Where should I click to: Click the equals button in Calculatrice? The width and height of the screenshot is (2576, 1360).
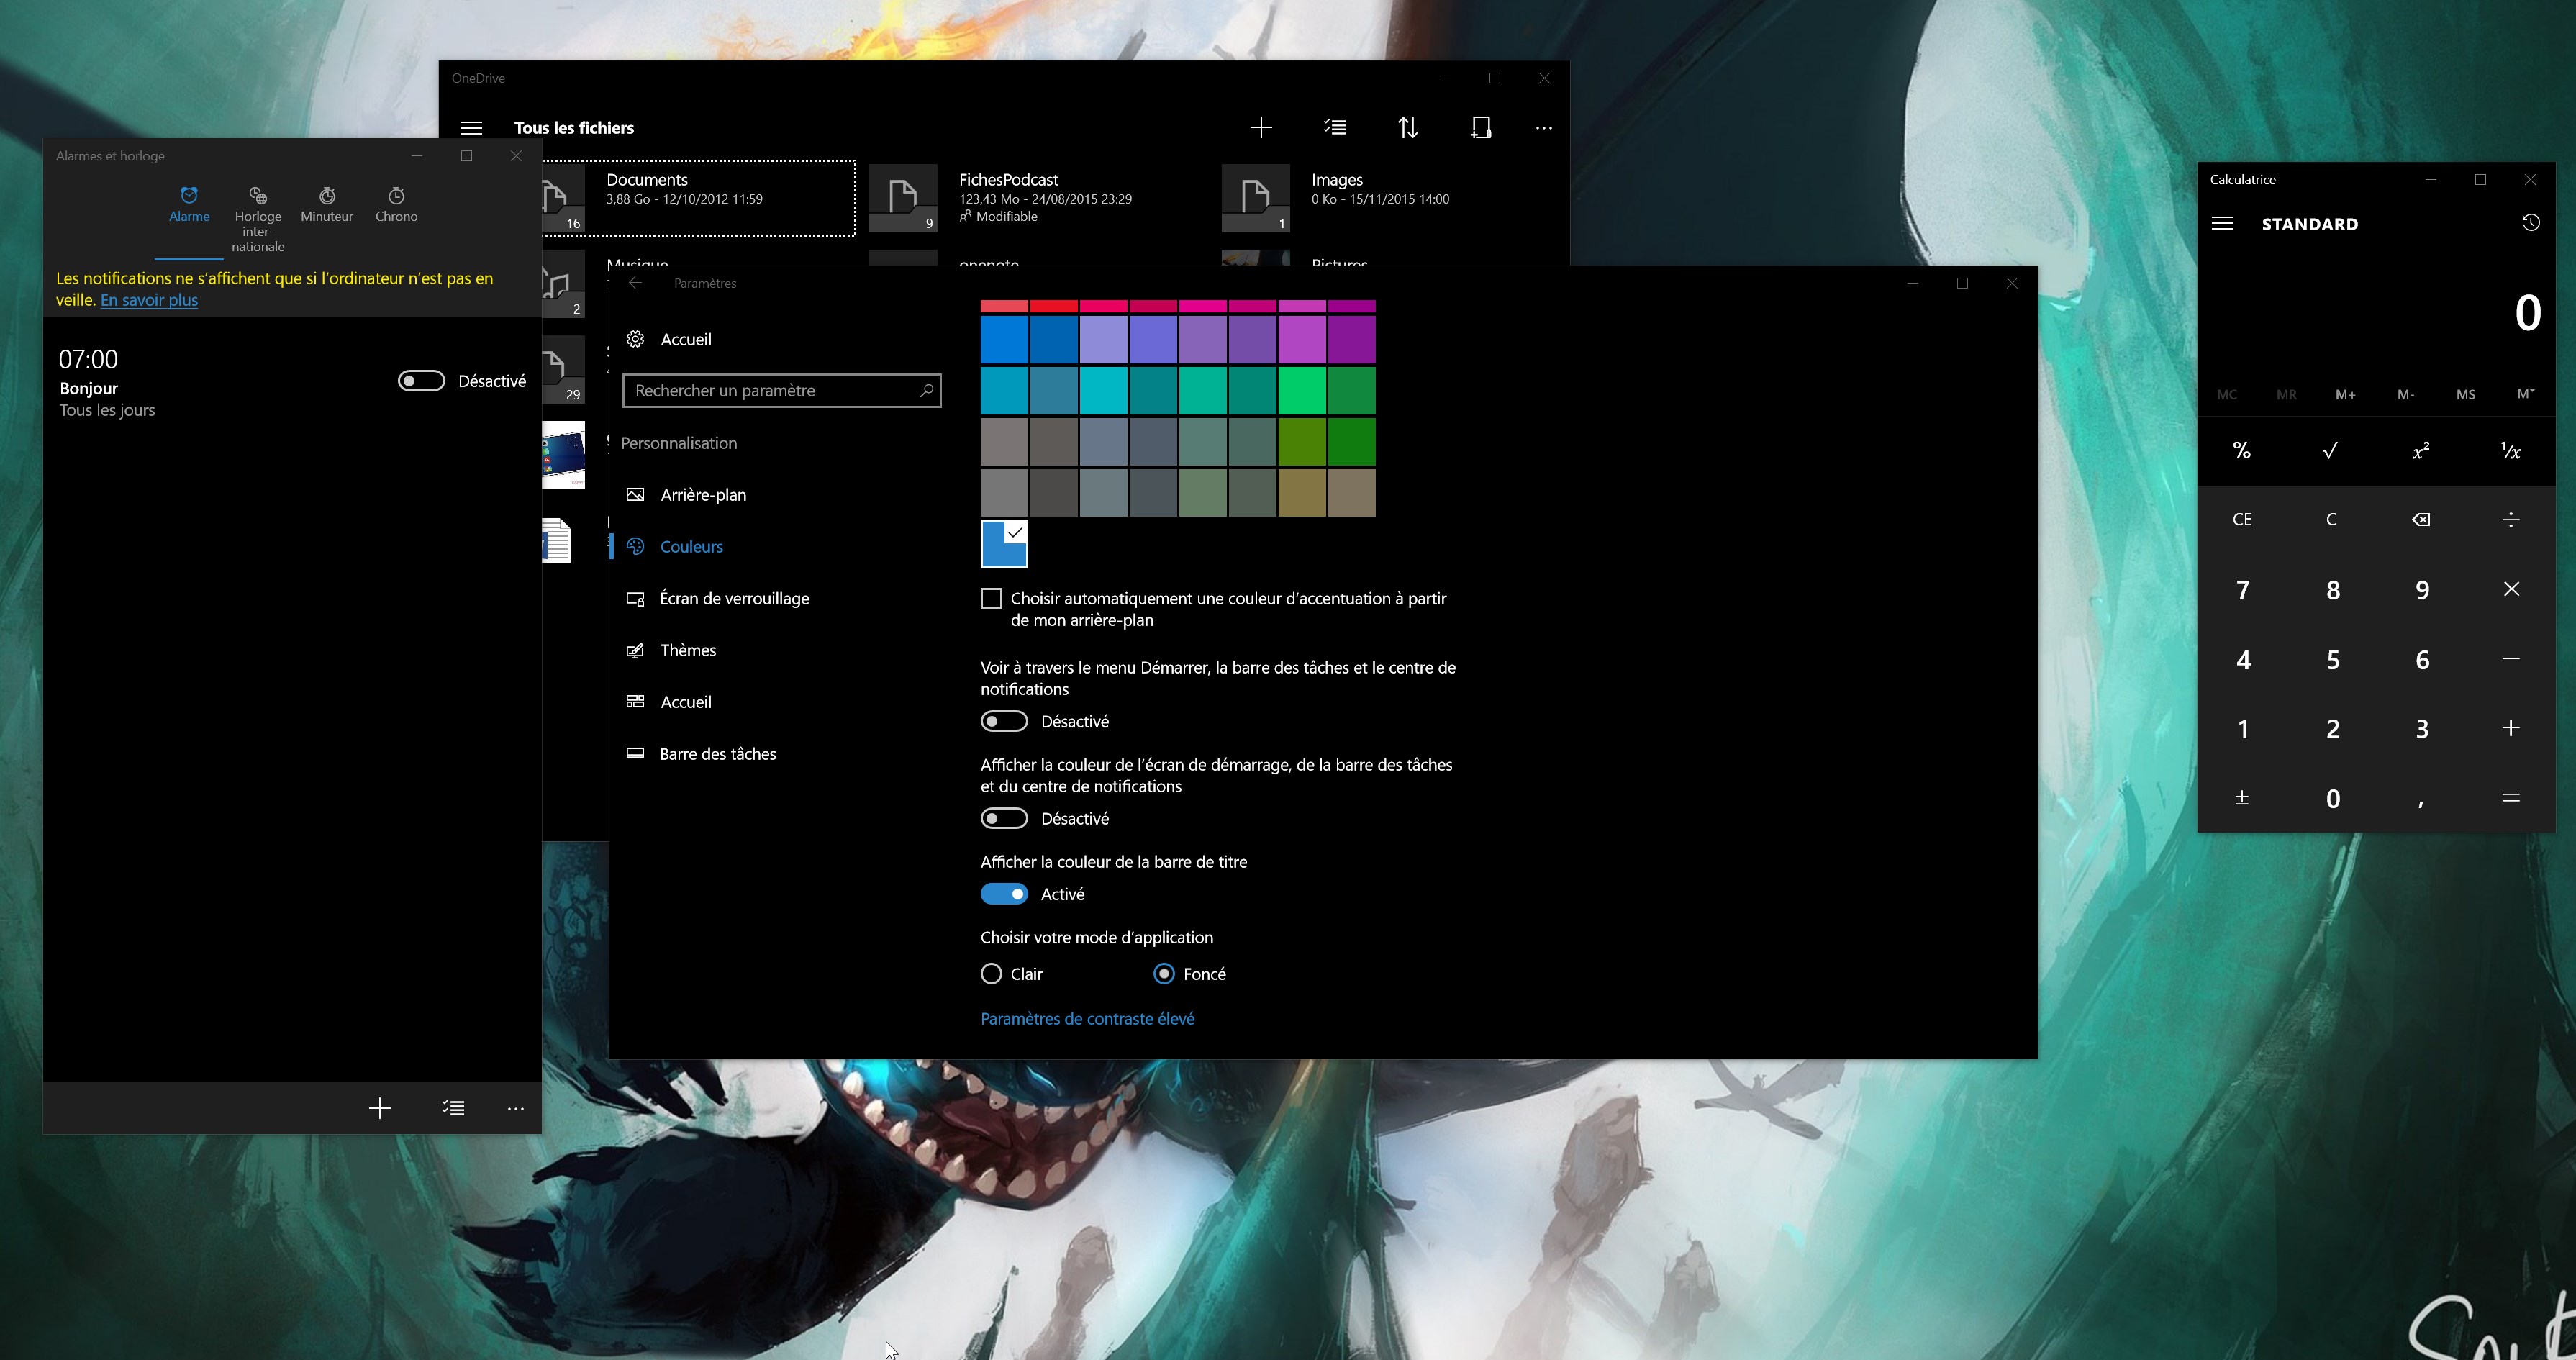[x=2511, y=798]
